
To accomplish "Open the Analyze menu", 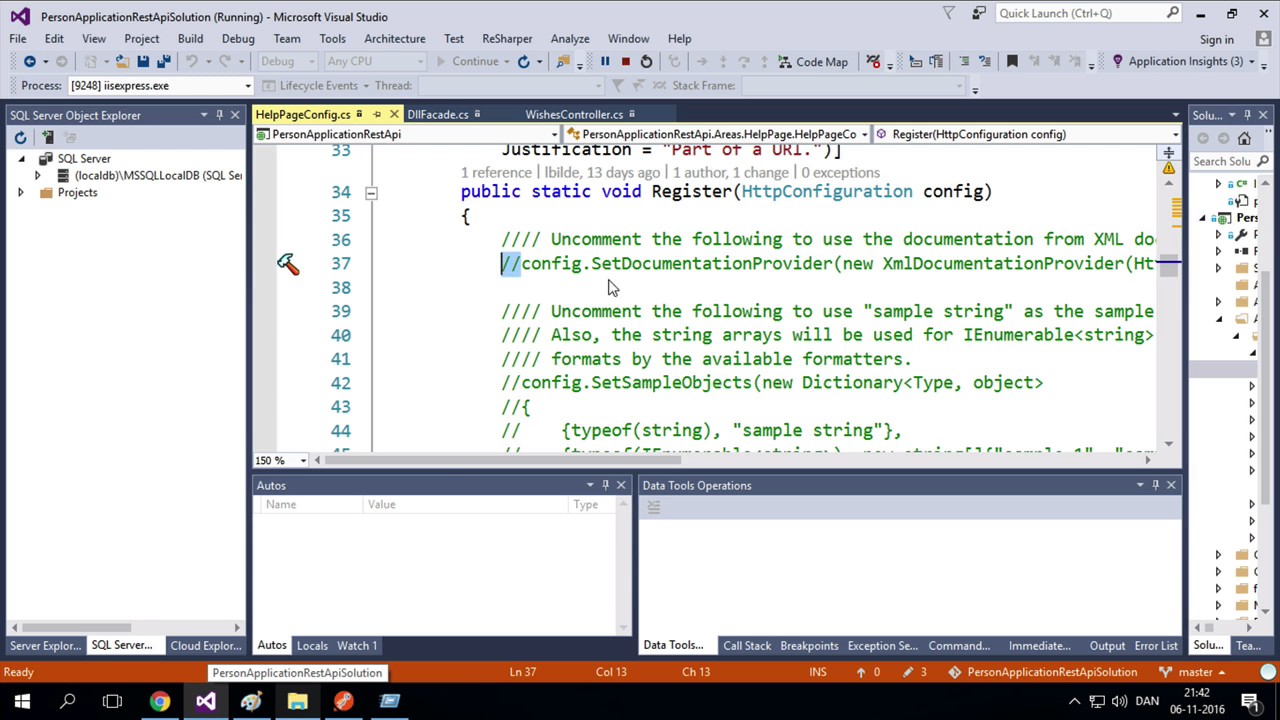I will point(570,39).
